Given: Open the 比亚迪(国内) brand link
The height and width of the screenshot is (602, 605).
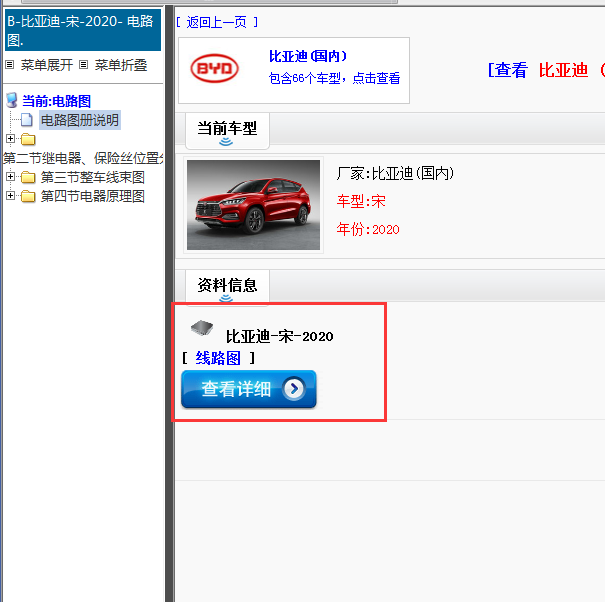Looking at the screenshot, I should [308, 56].
